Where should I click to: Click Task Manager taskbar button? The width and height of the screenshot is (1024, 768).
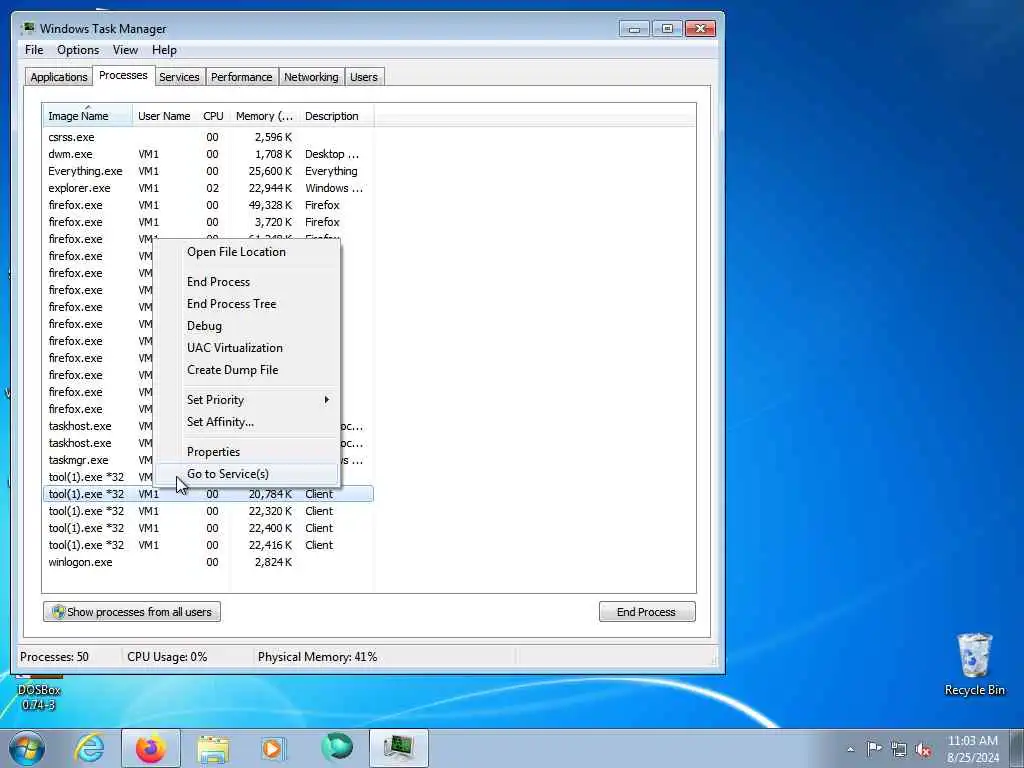tap(398, 748)
